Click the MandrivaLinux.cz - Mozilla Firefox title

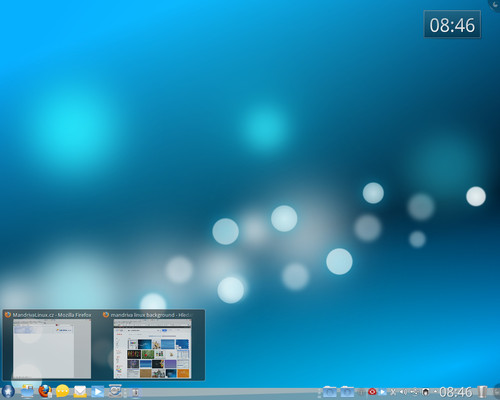click(x=52, y=315)
